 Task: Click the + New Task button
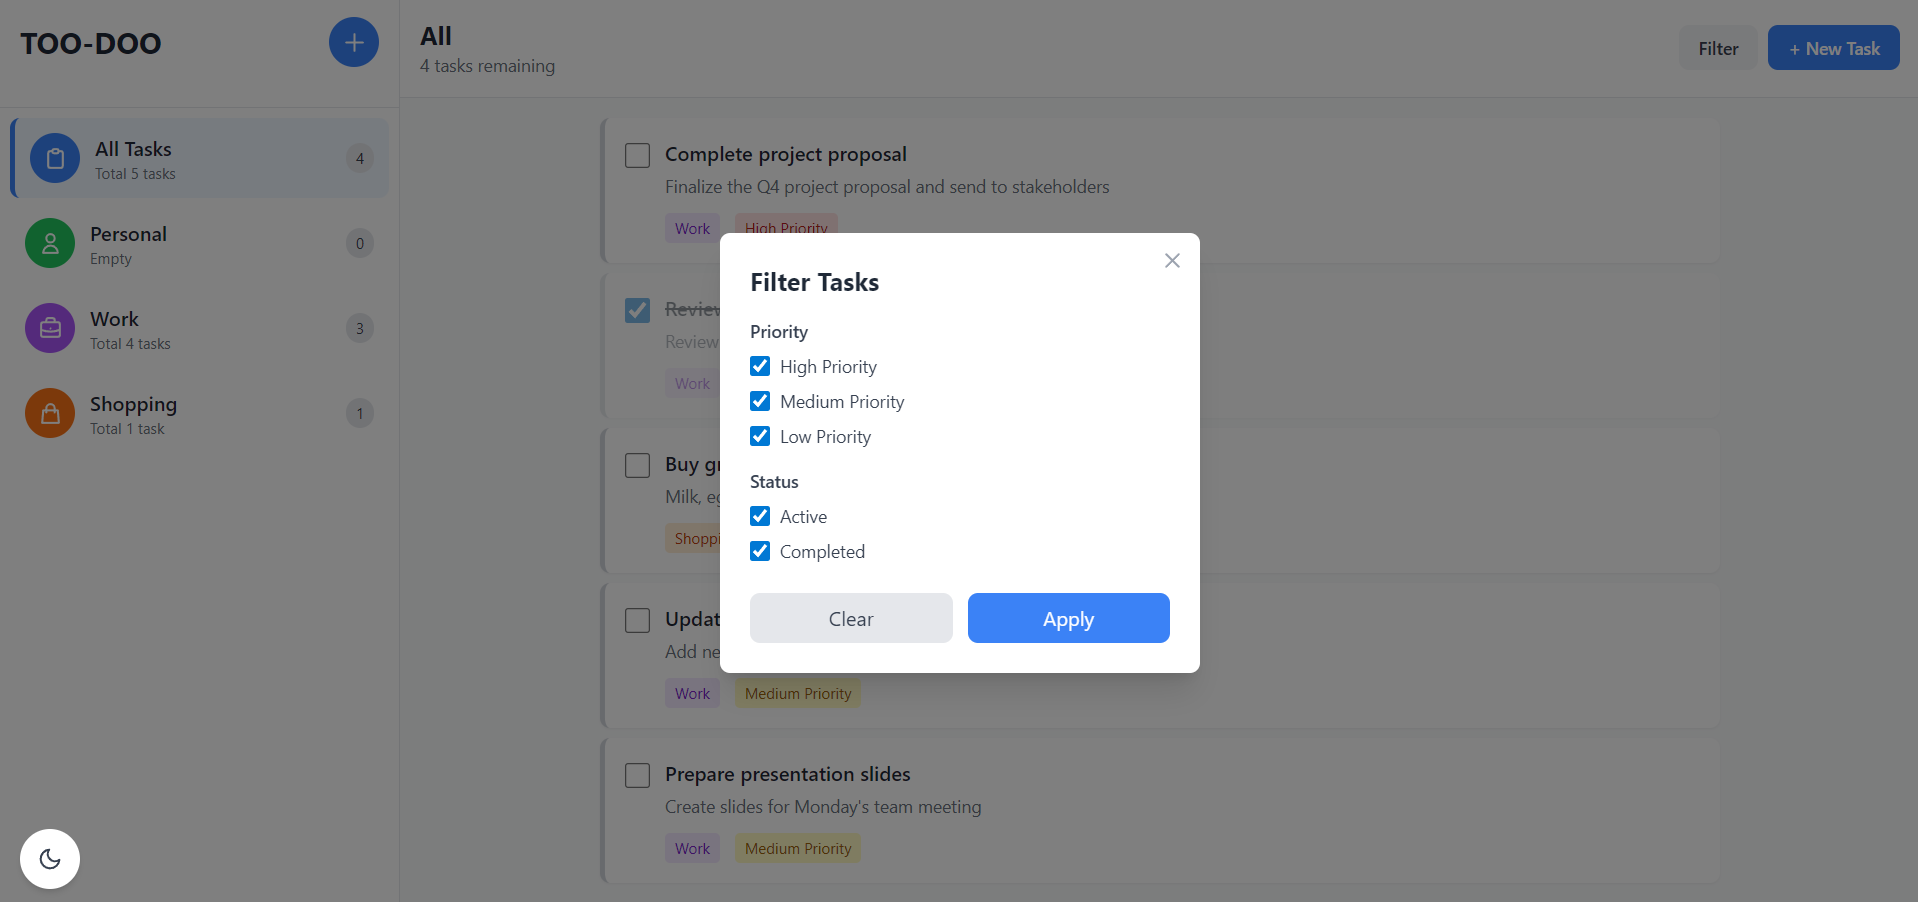[1833, 48]
